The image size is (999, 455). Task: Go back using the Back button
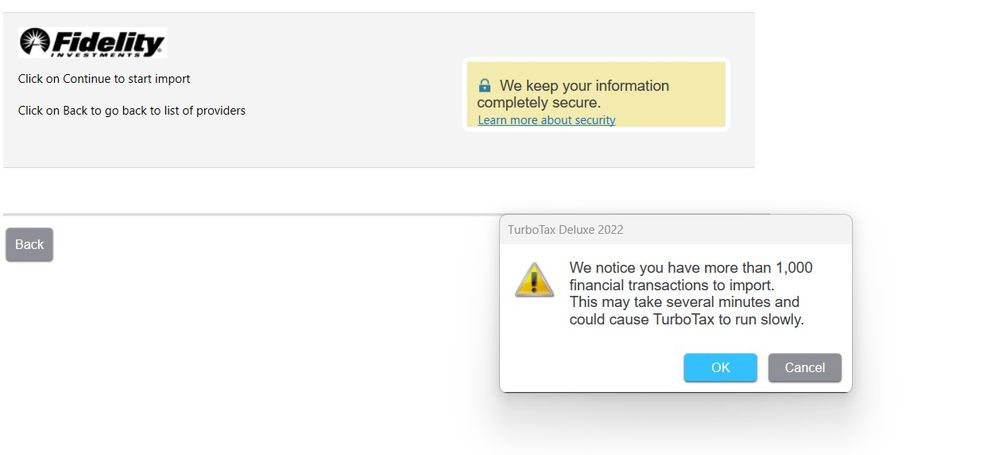pos(29,245)
